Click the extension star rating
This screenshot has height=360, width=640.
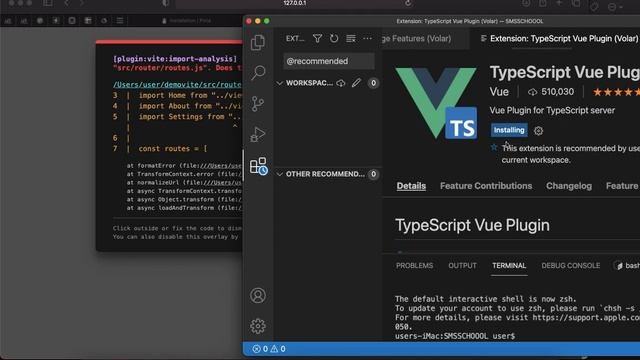(x=616, y=92)
